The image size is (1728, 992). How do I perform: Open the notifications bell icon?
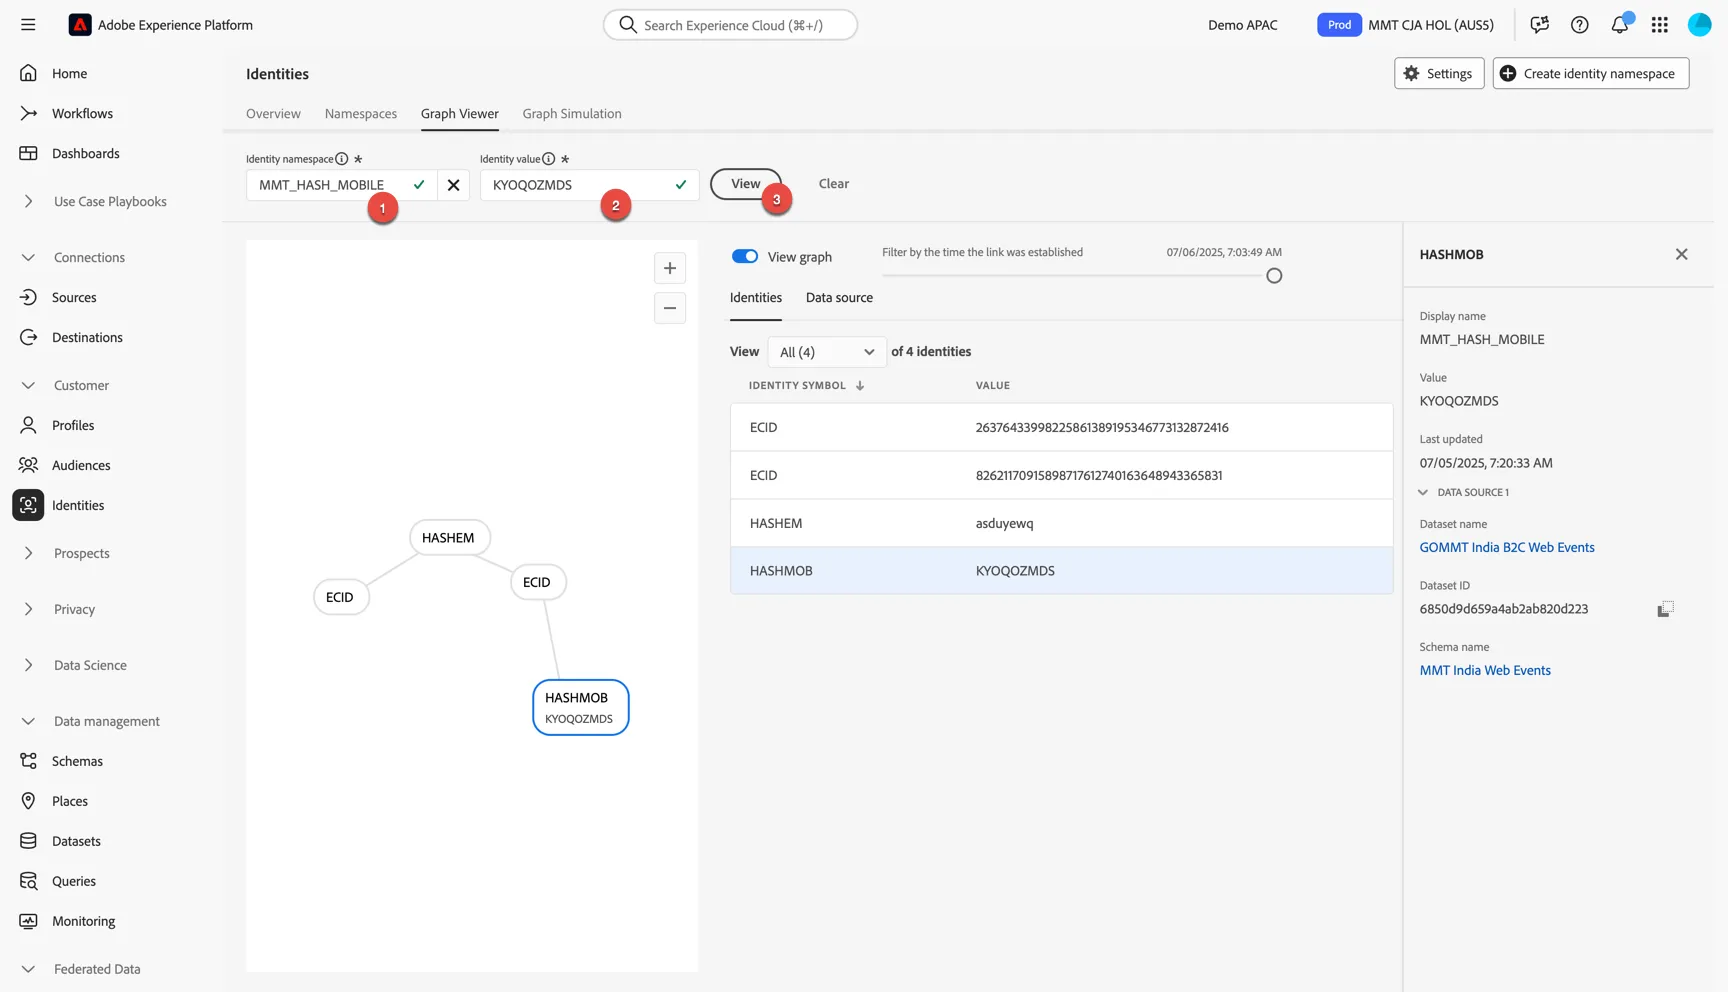click(x=1620, y=25)
